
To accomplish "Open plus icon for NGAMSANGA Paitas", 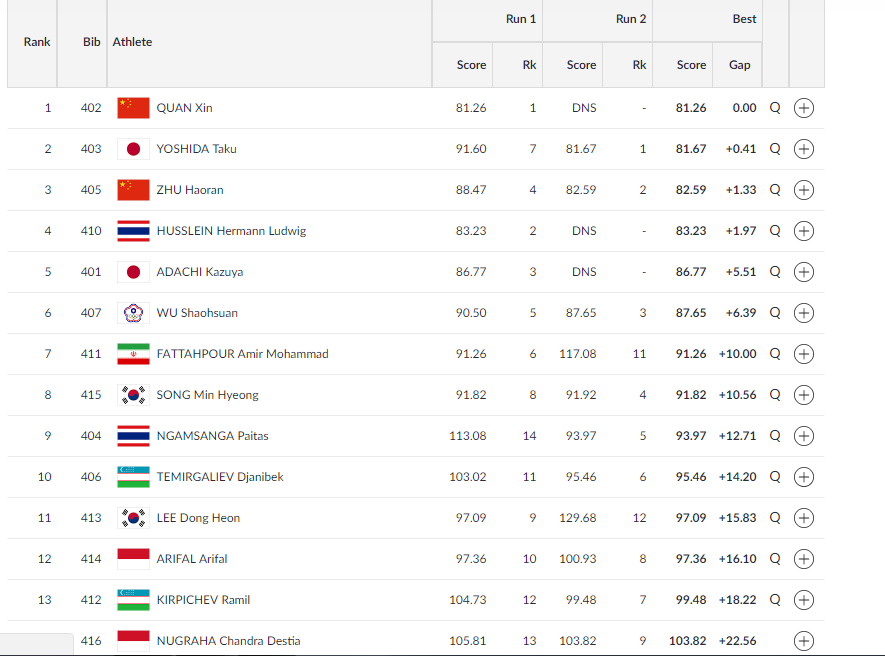I will 804,436.
